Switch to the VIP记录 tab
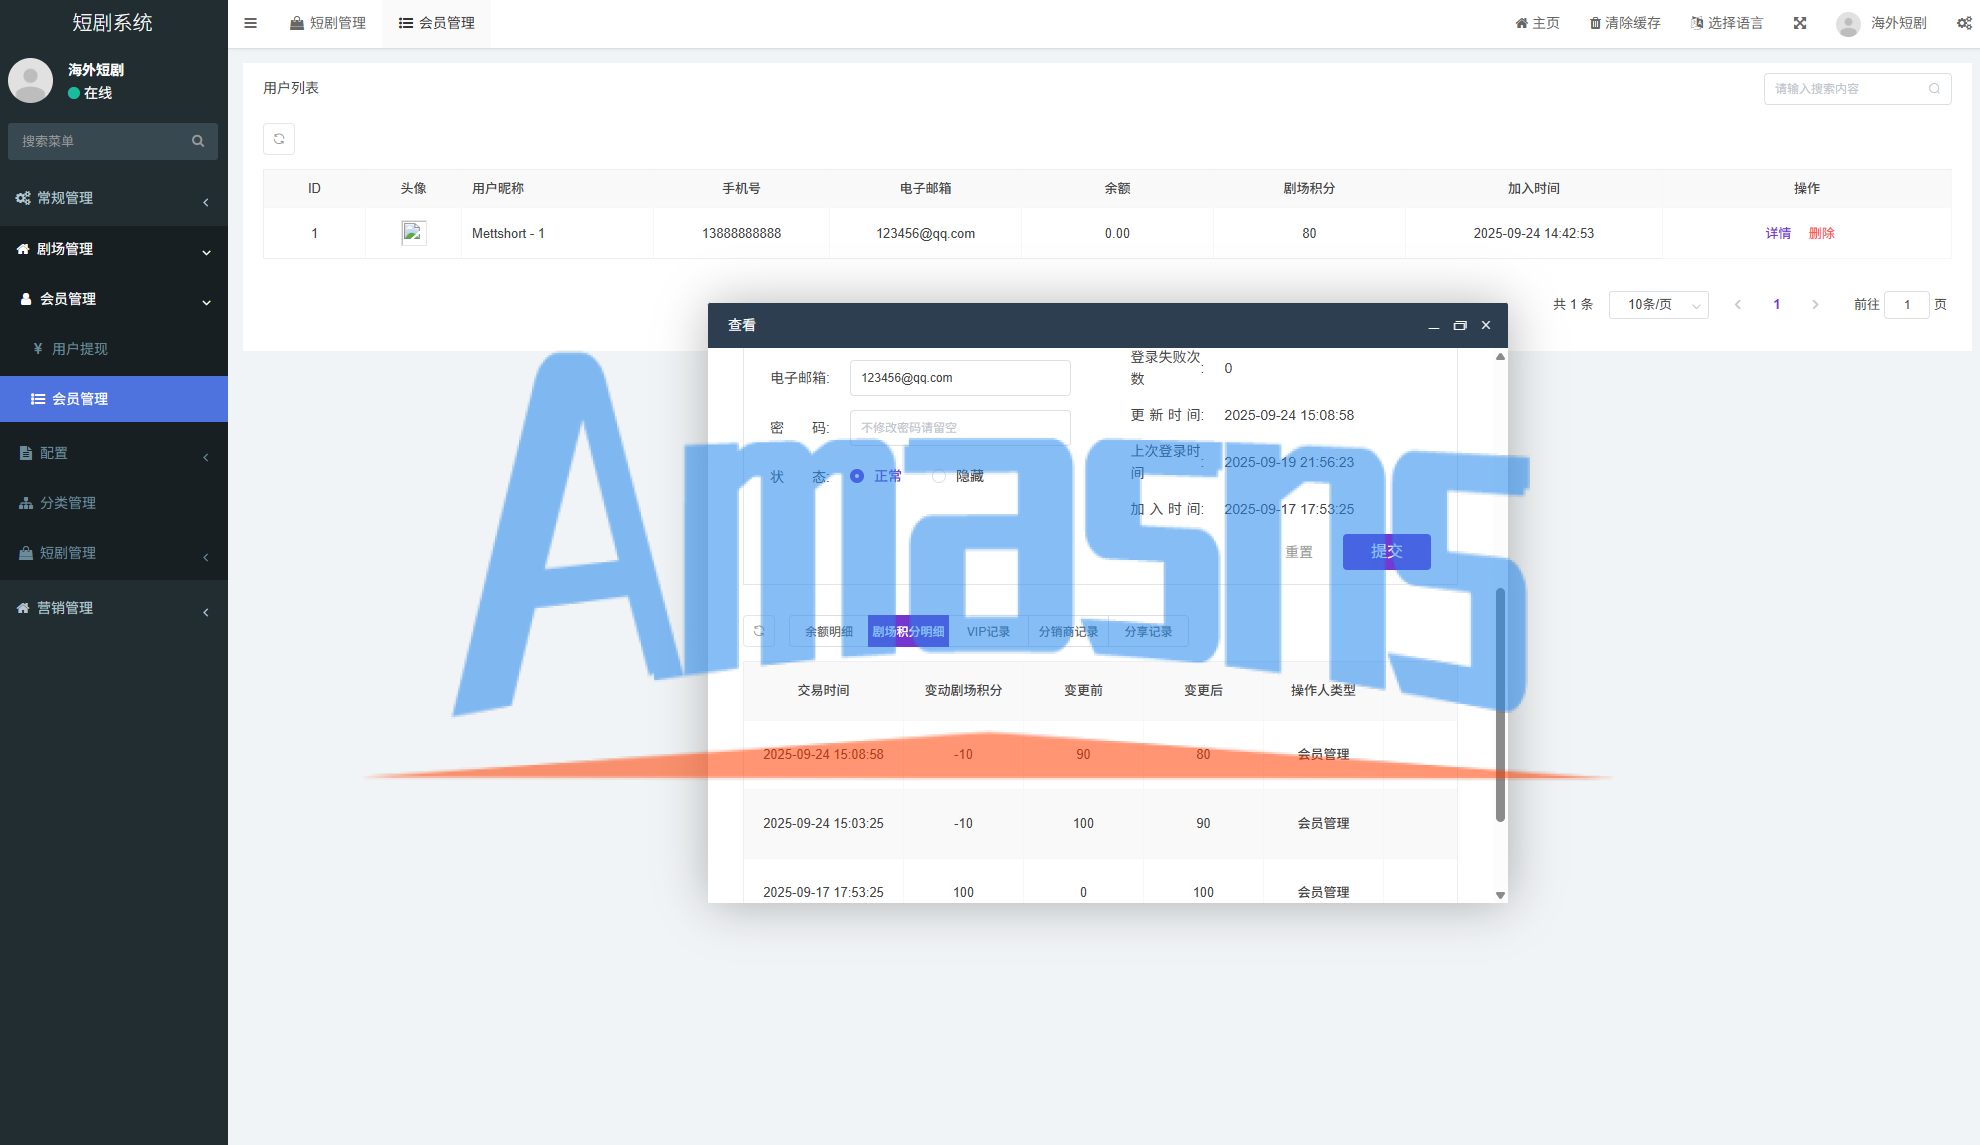The height and width of the screenshot is (1145, 1980). 988,631
